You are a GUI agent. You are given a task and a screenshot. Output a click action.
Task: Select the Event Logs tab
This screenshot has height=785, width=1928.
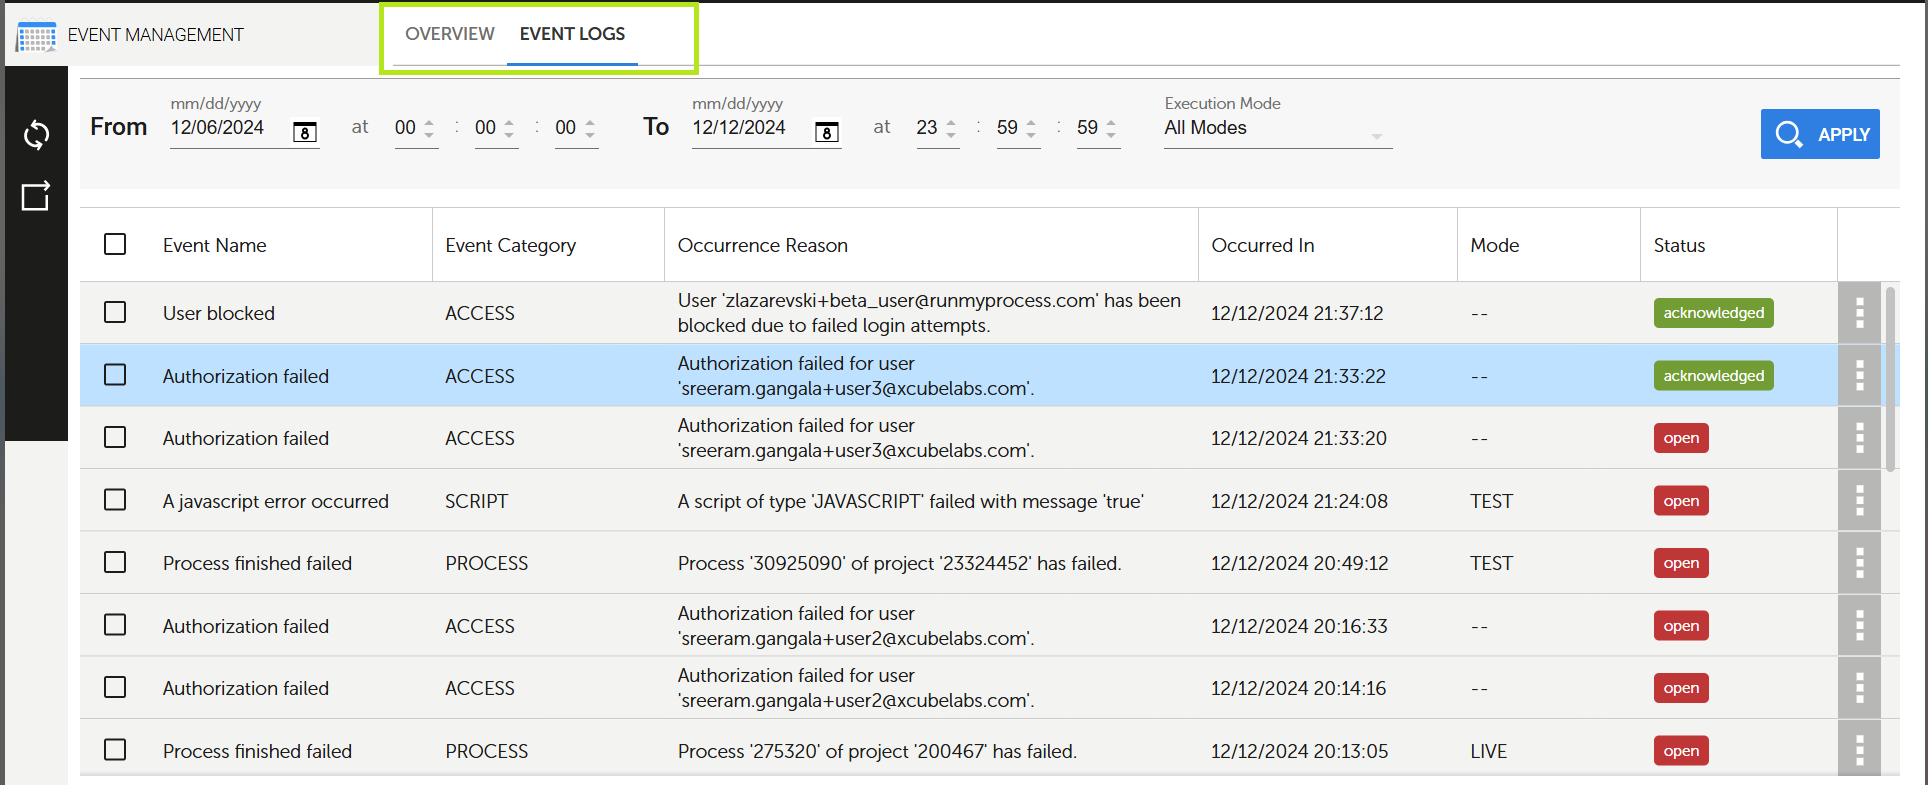pos(572,34)
